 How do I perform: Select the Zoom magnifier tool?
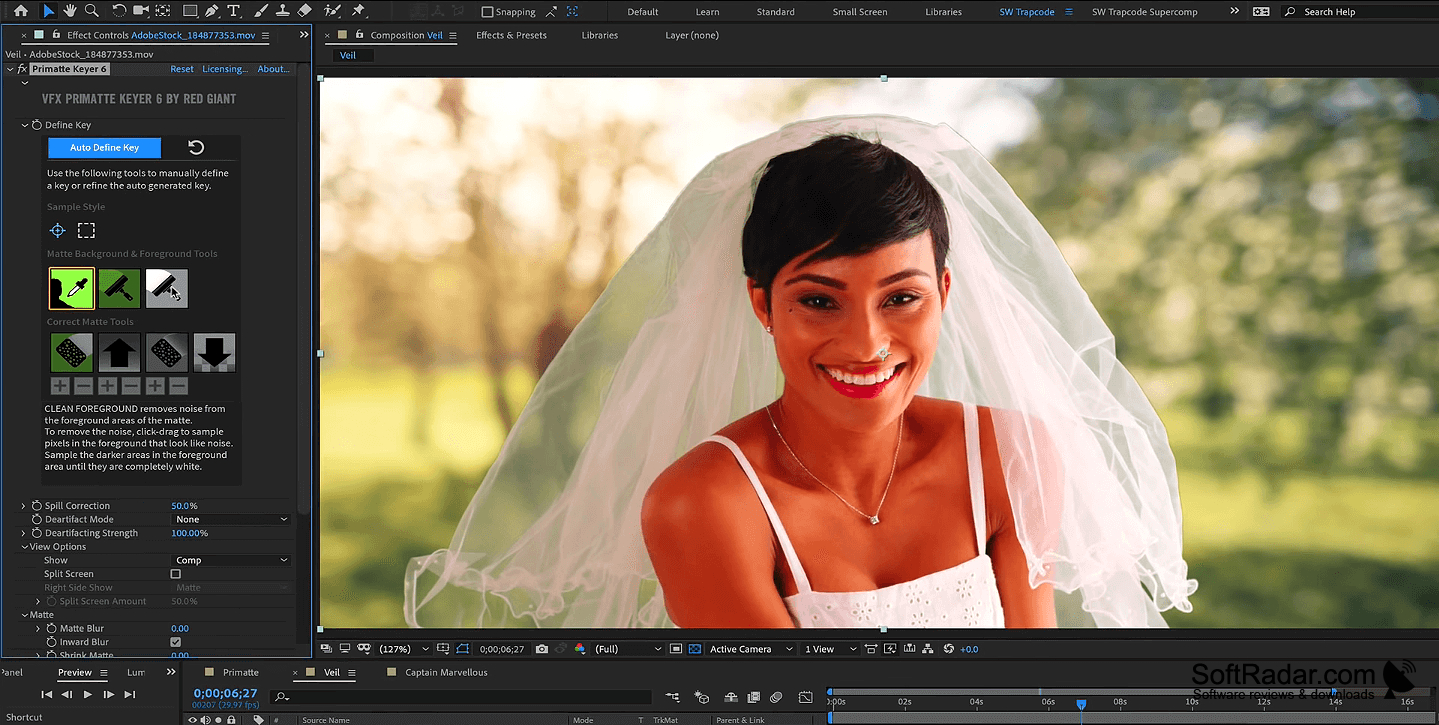pyautogui.click(x=92, y=11)
